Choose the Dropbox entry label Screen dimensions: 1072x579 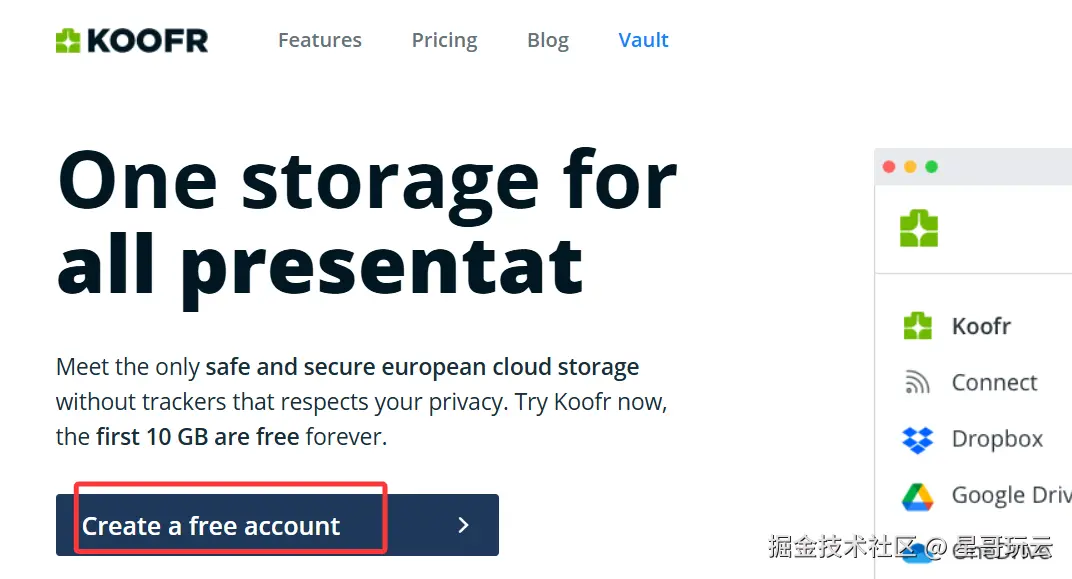997,439
